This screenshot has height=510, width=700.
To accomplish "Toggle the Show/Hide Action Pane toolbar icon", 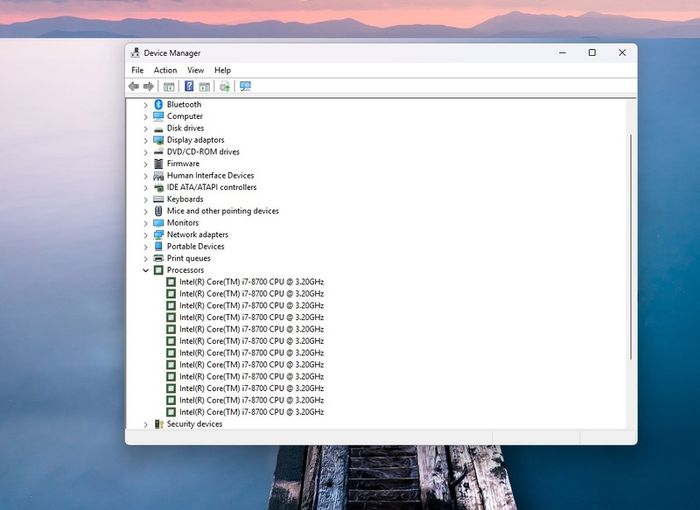I will pyautogui.click(x=204, y=86).
